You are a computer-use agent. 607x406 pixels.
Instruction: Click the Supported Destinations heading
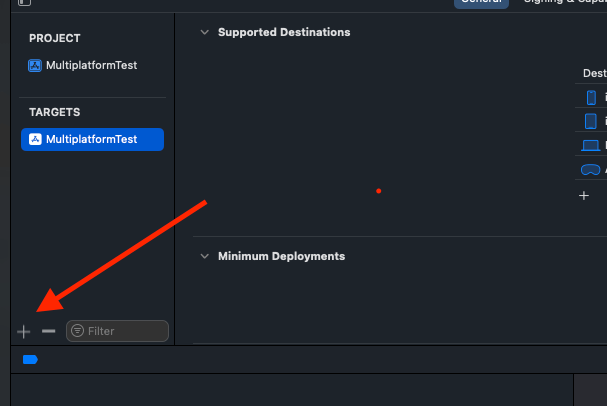tap(284, 32)
